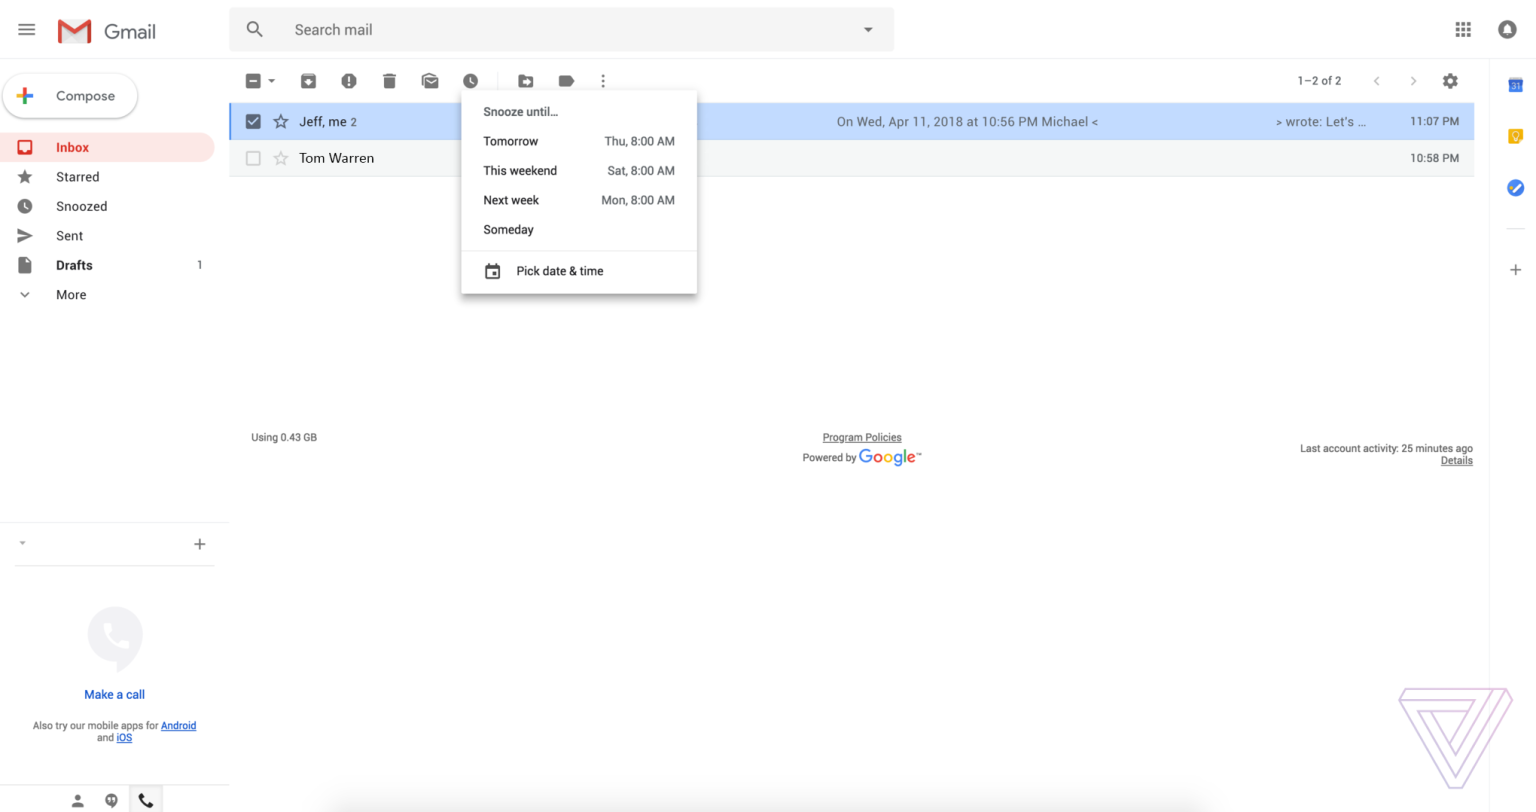Open the Program Policies link
This screenshot has width=1536, height=812.
point(861,437)
